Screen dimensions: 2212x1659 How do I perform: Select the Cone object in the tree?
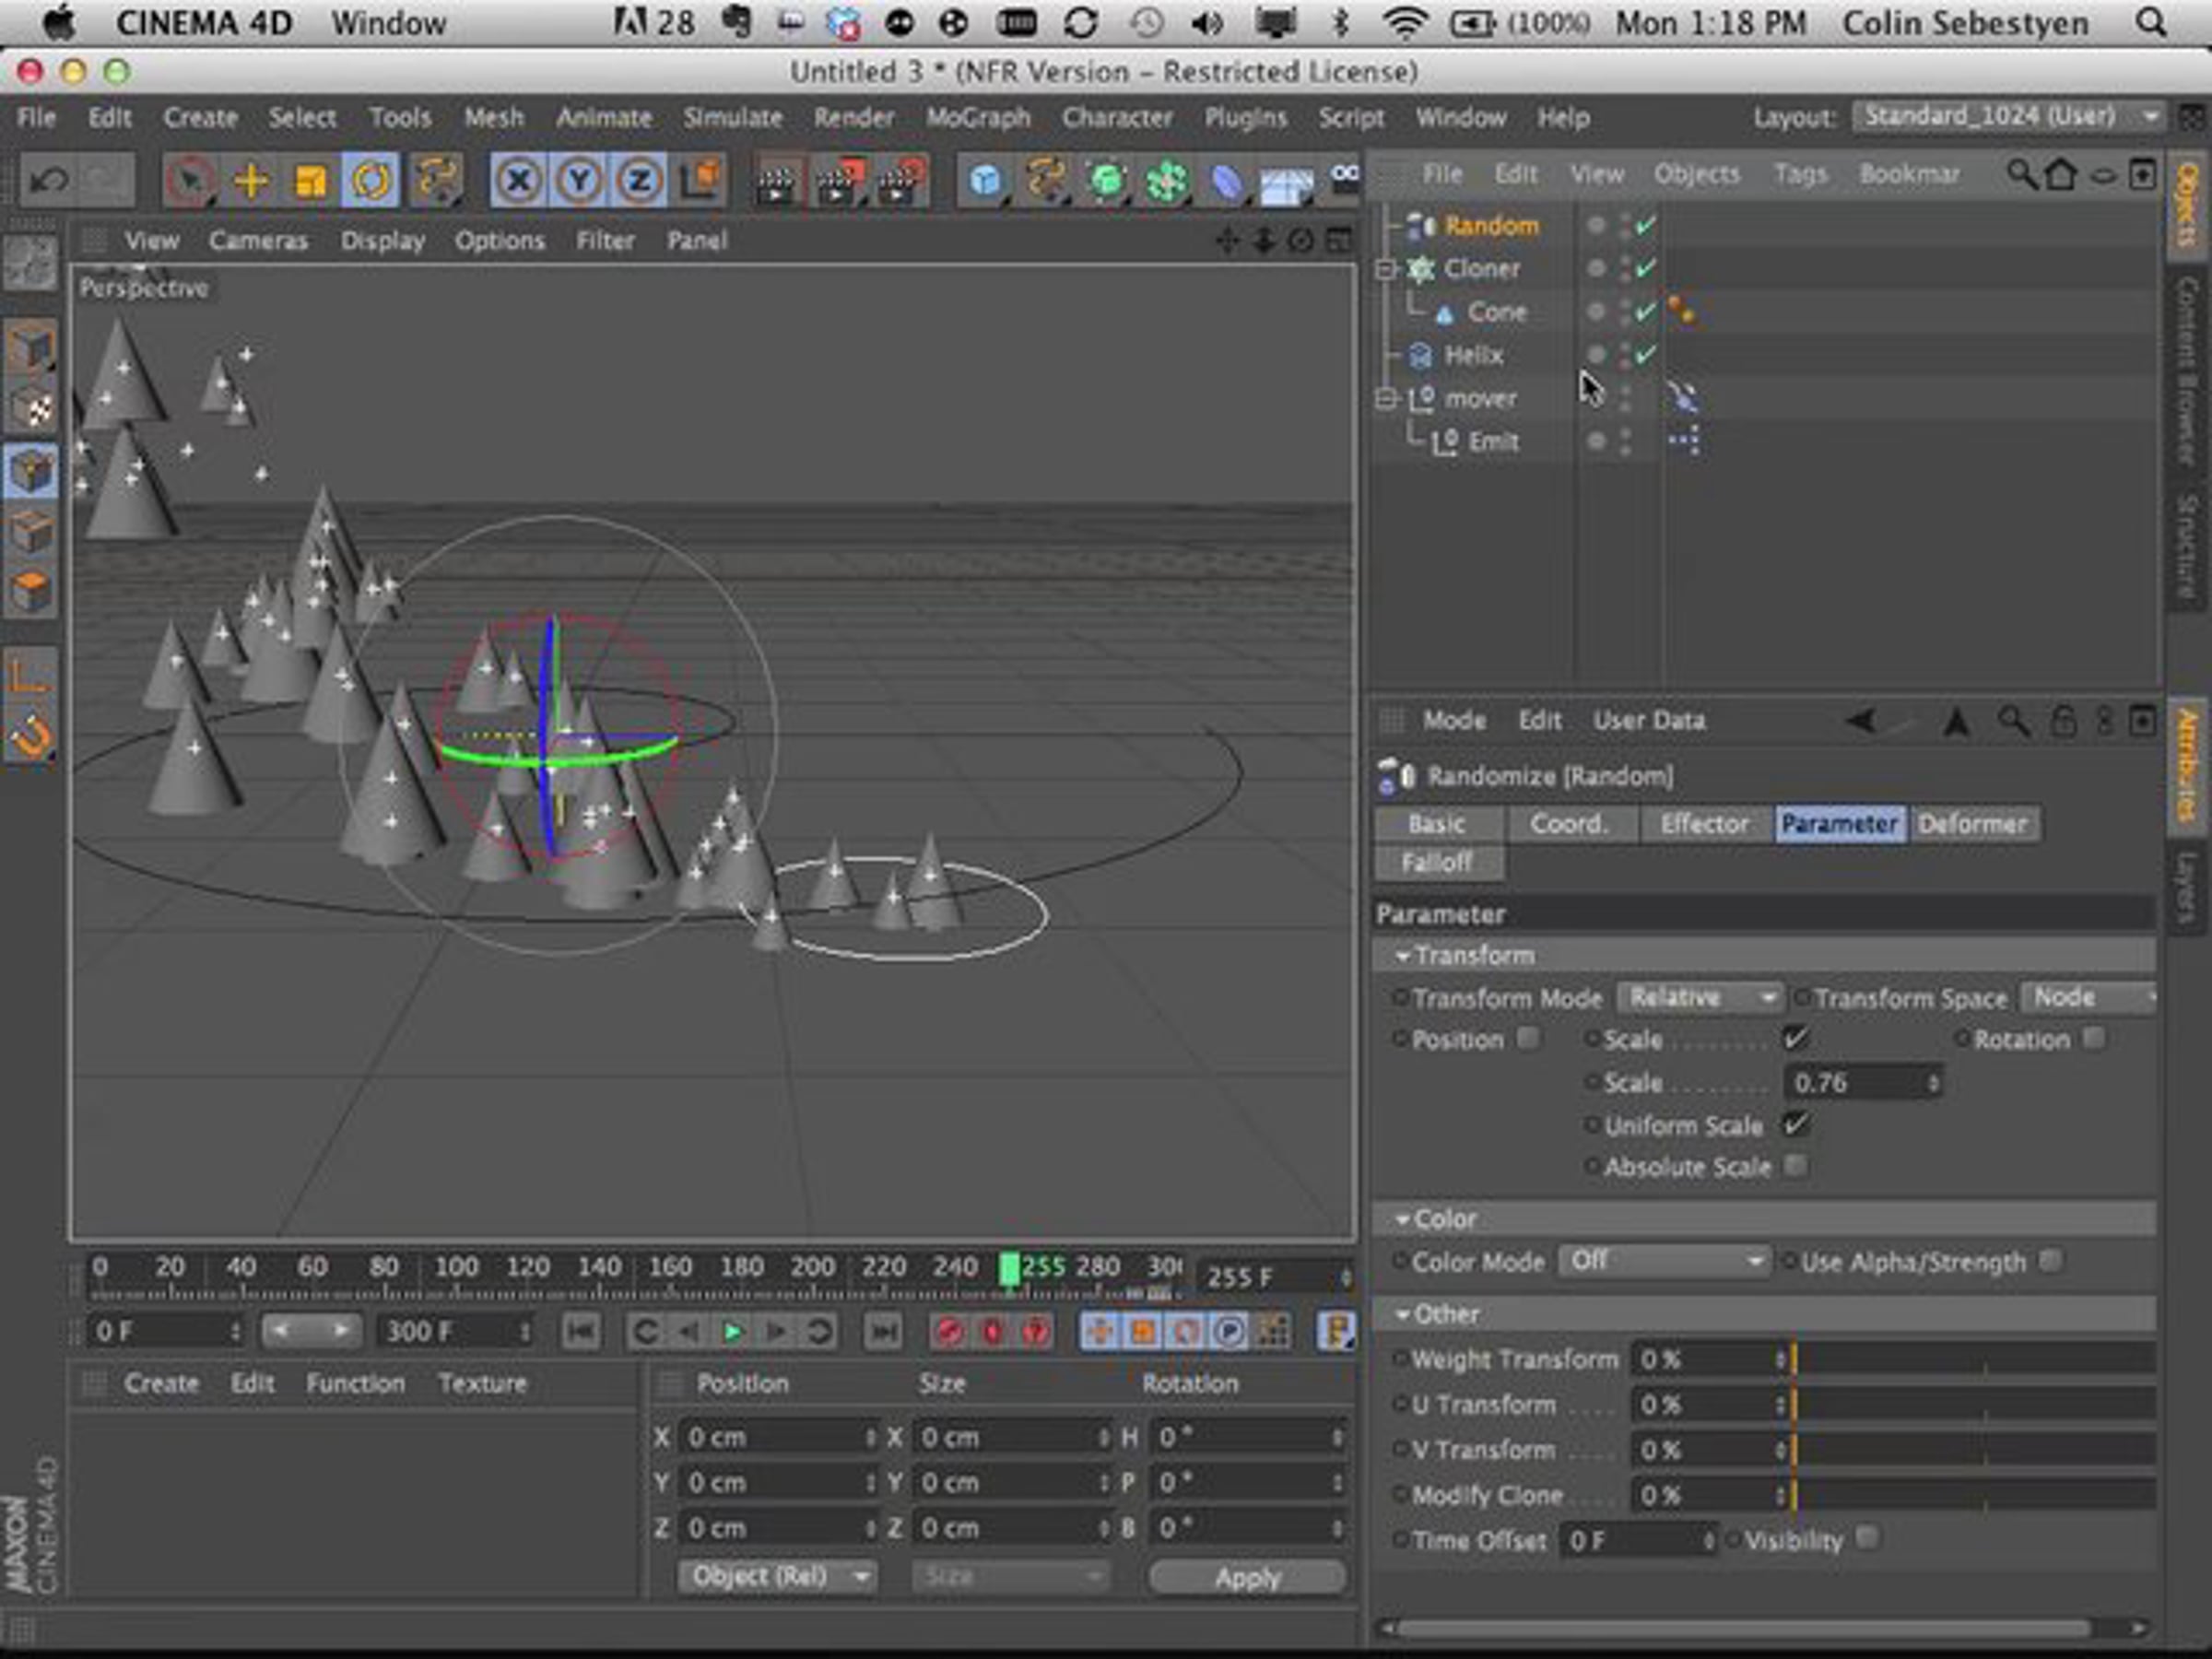coord(1497,312)
